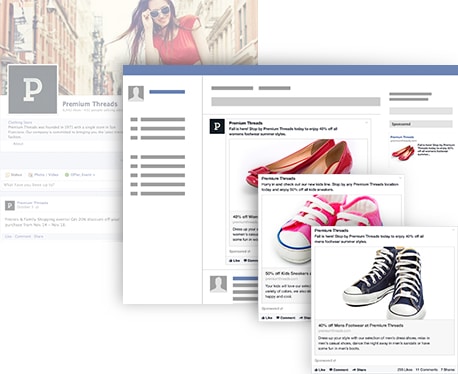Open the user silhouette avatar above the sidebar
Viewport: 458px width, 374px height.
tap(136, 93)
